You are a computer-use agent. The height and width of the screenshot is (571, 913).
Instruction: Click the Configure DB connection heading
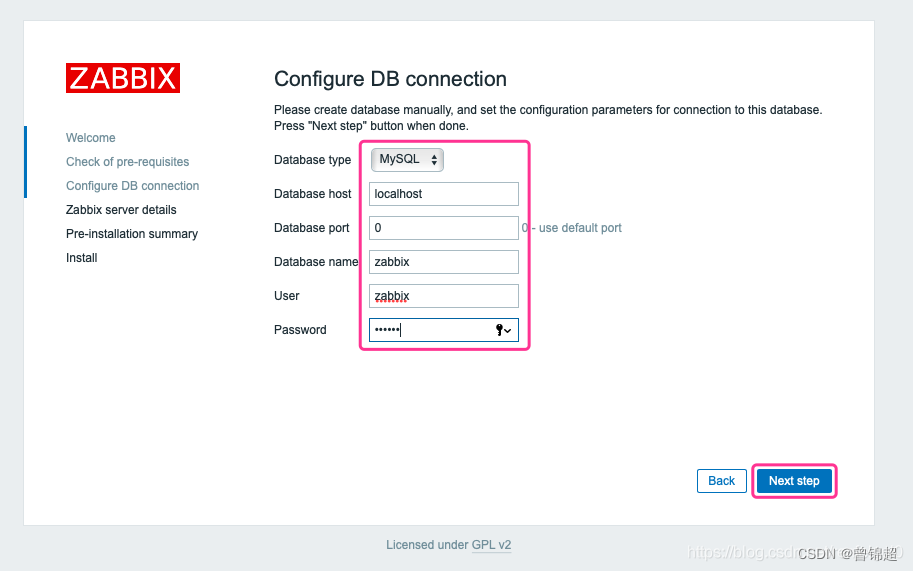pos(390,79)
